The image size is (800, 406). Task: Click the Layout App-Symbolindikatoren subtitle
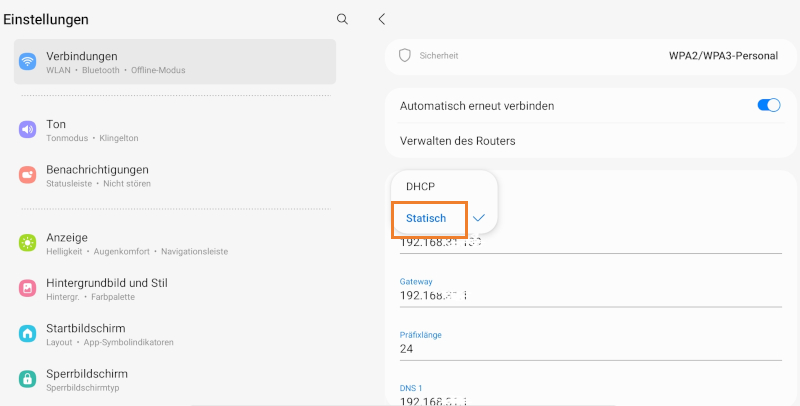110,342
